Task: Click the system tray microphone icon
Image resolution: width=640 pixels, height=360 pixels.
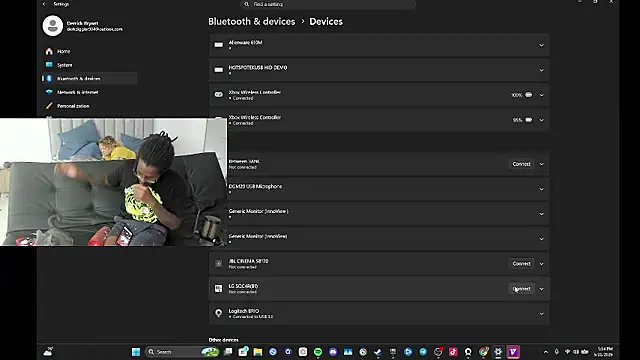Action: (557, 352)
